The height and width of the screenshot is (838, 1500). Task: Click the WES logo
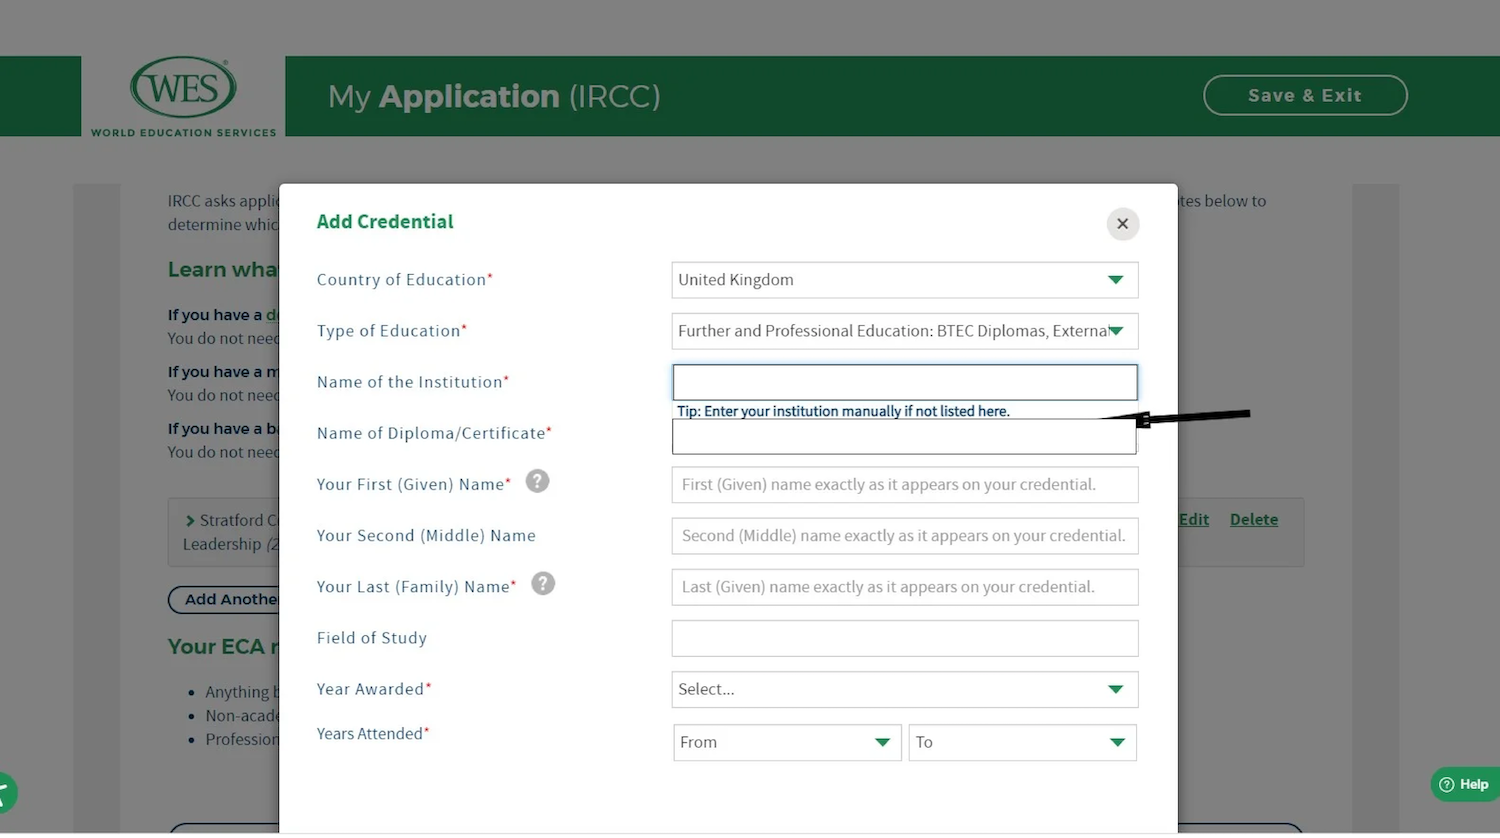tap(183, 96)
